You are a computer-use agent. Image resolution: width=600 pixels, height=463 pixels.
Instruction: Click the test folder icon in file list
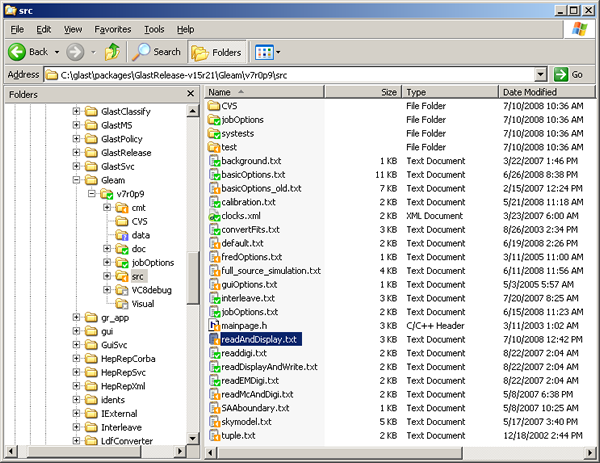pos(214,147)
